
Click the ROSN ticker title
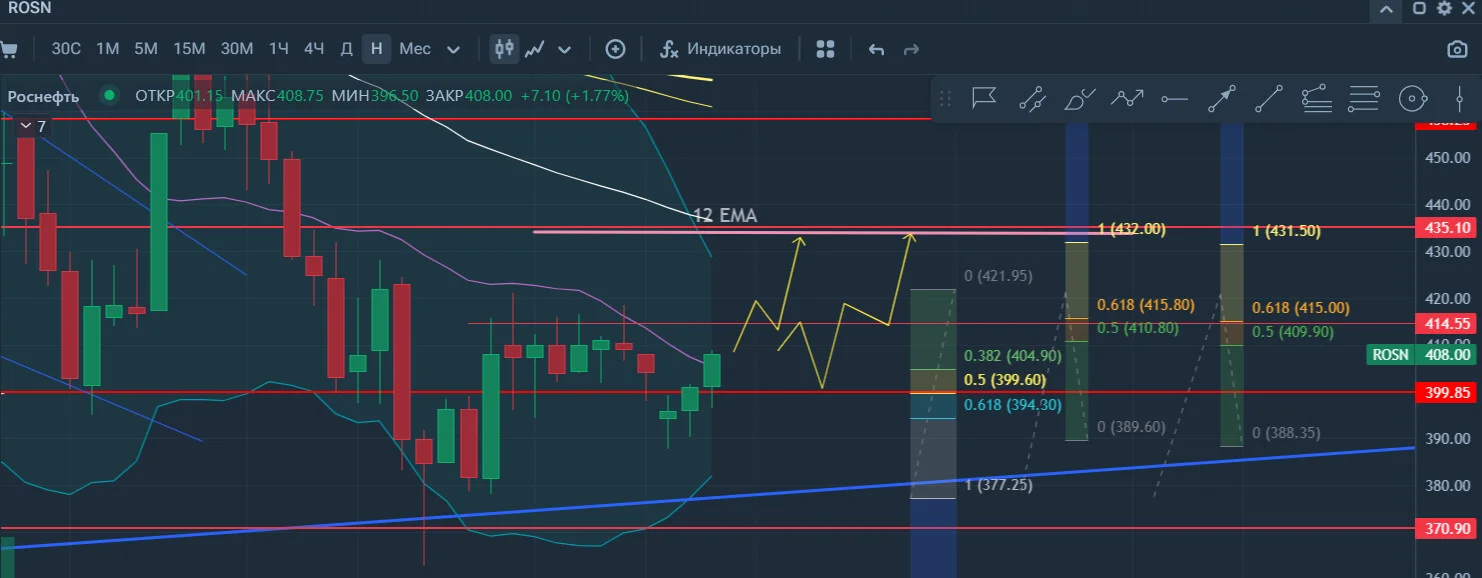pyautogui.click(x=29, y=8)
